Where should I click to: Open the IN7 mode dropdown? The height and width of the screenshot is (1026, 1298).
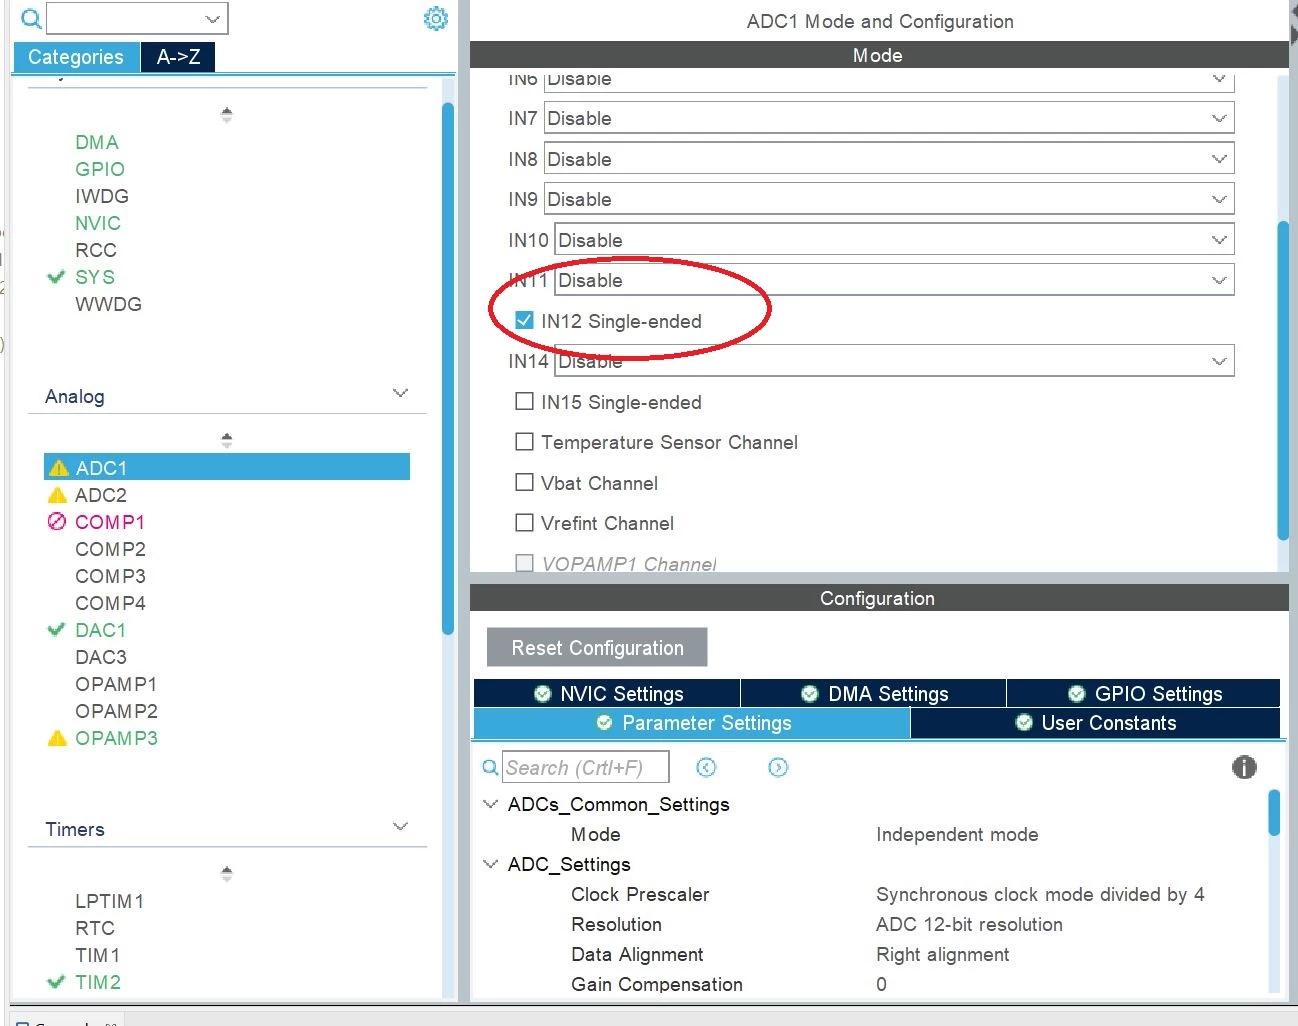[889, 118]
